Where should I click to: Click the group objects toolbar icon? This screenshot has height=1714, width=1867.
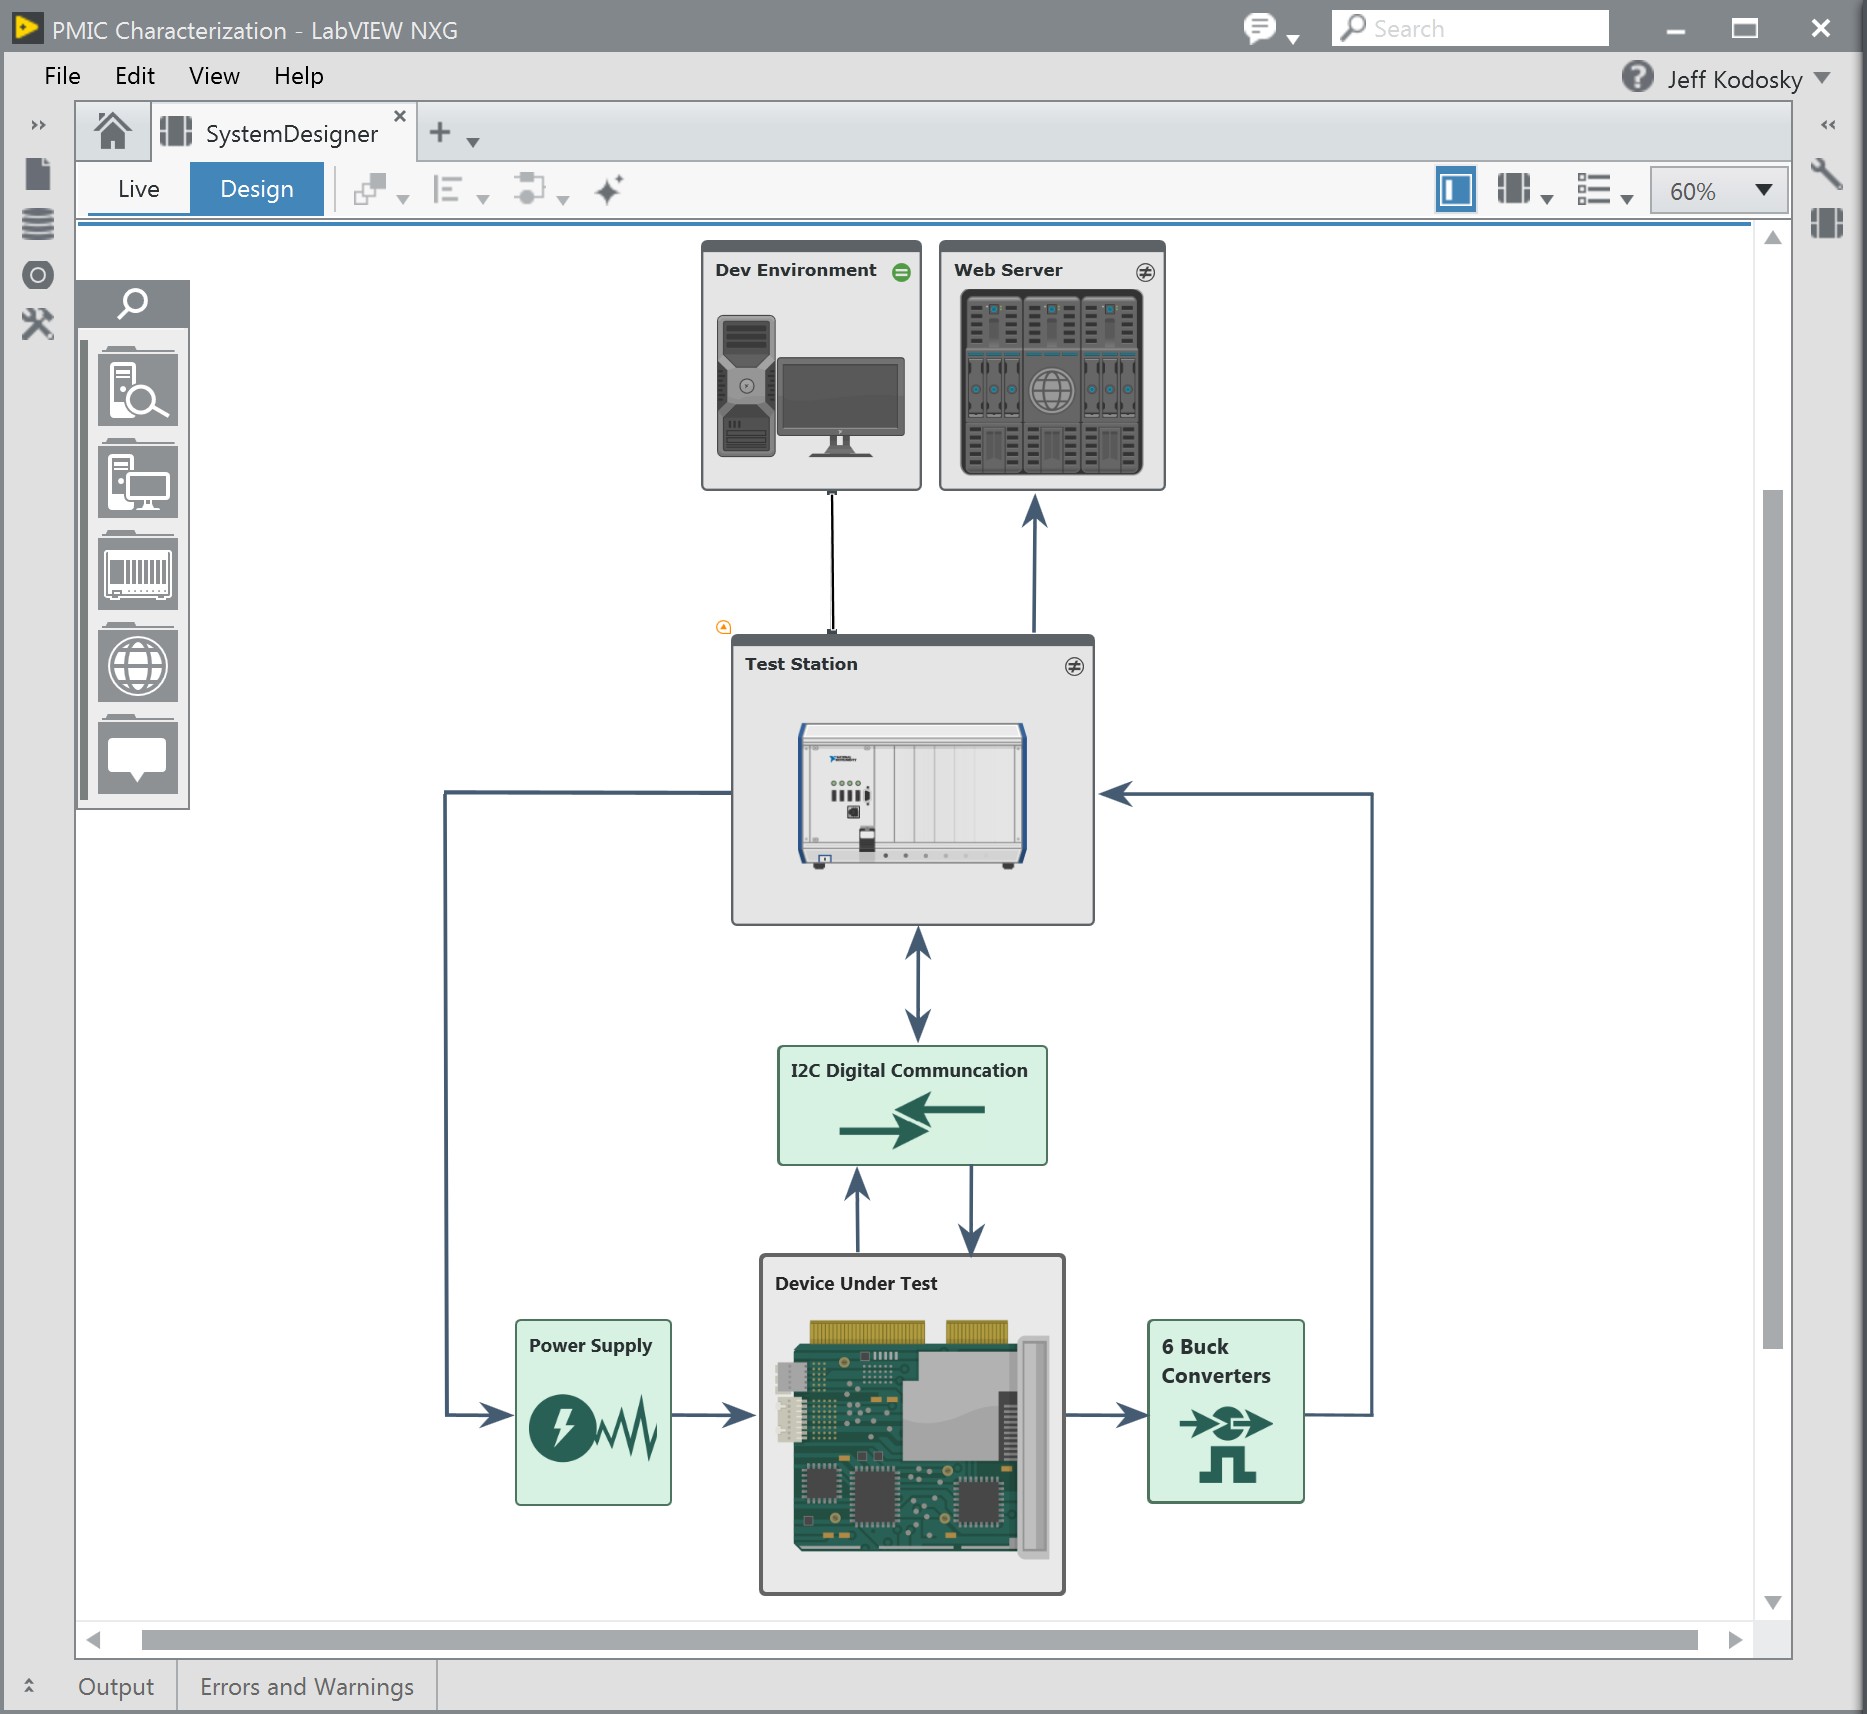[529, 189]
